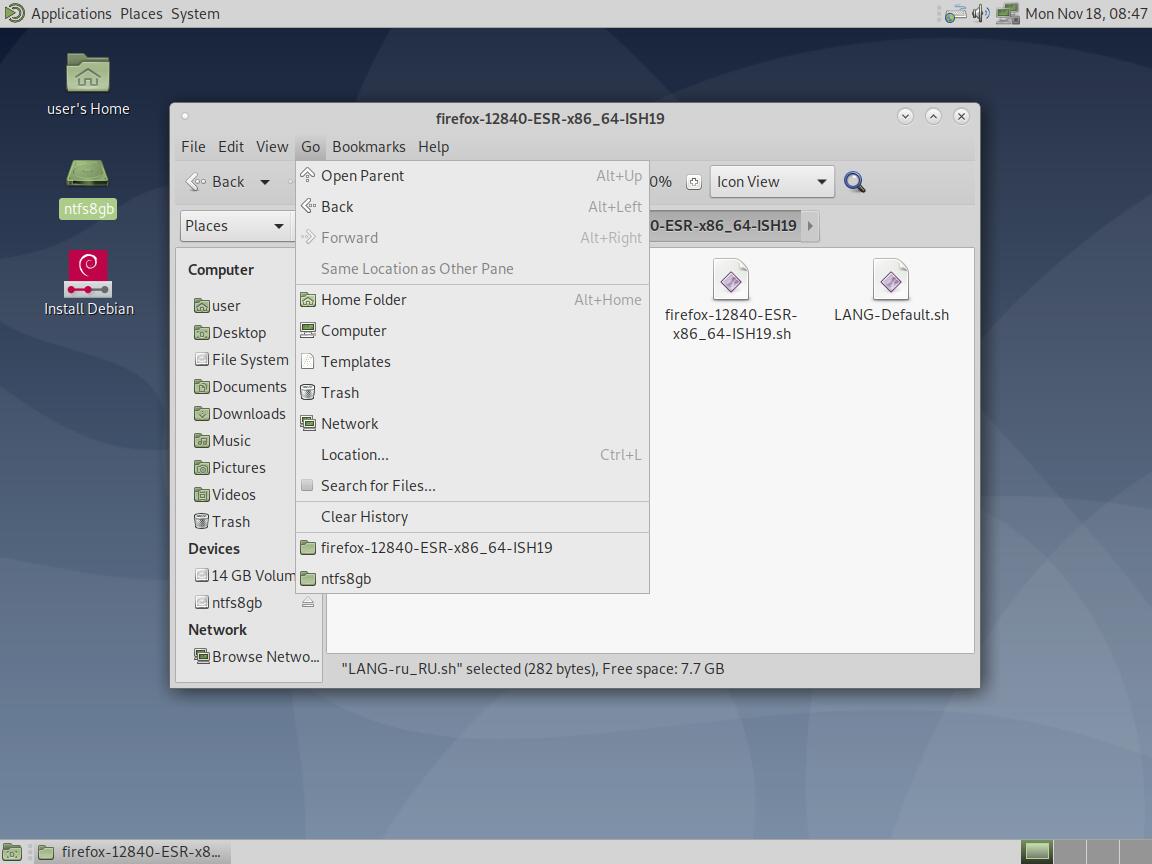1152x864 pixels.
Task: Click the clock showing Mon Nov 18
Action: click(1085, 13)
